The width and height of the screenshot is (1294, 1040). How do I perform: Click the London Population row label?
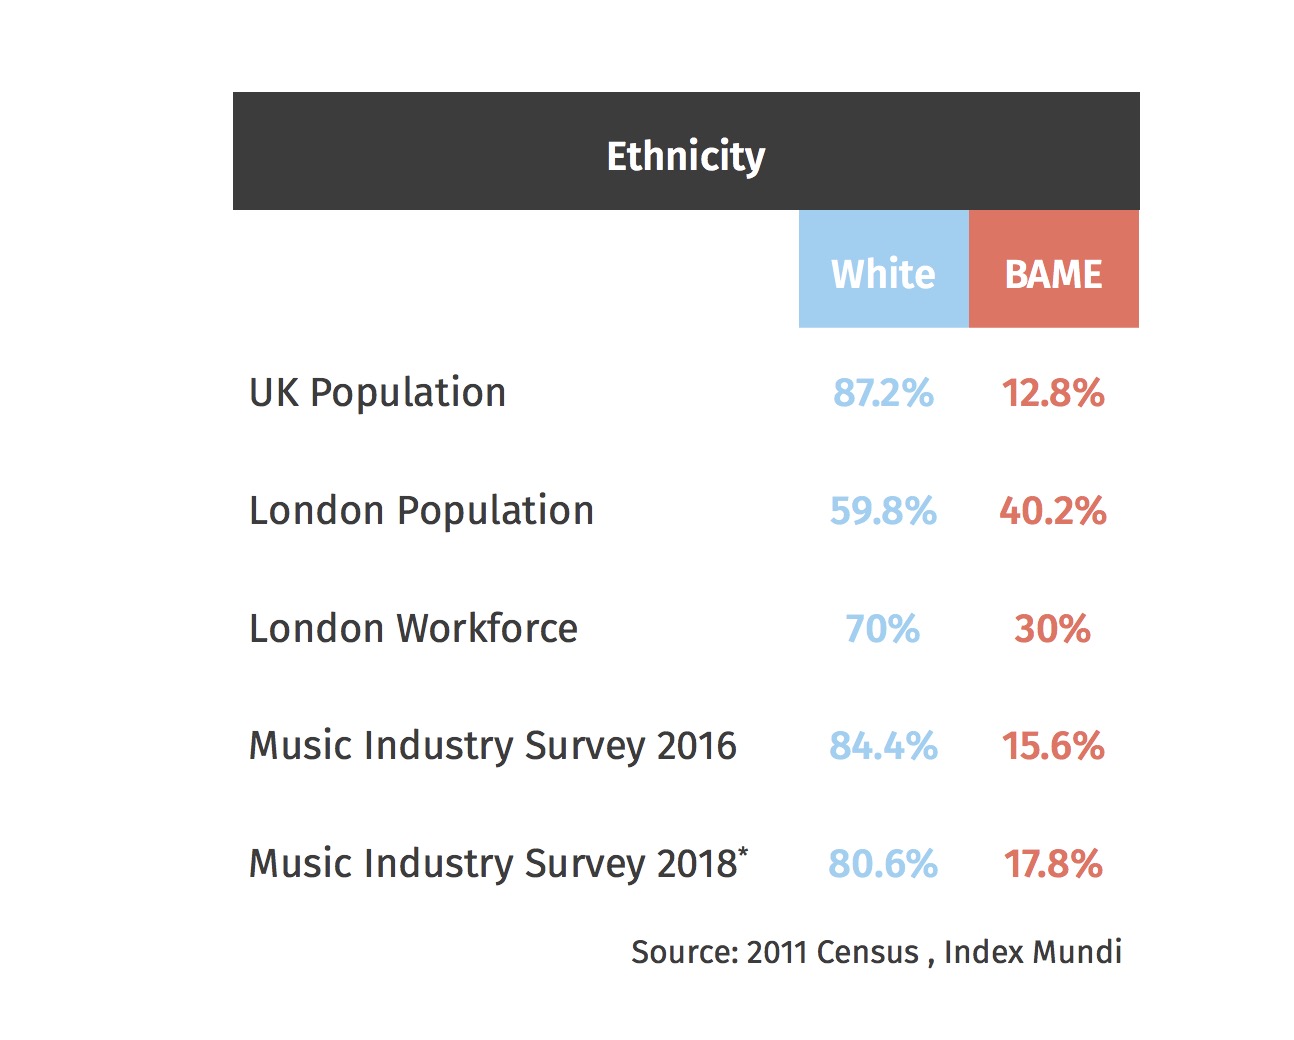point(421,510)
